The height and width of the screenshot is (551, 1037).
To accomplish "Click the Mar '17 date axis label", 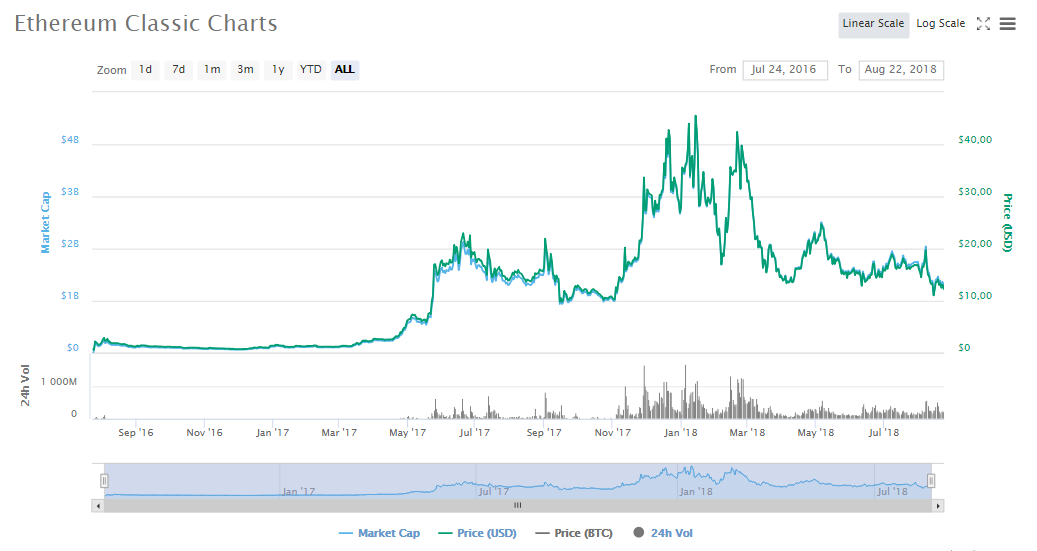I will pos(339,433).
